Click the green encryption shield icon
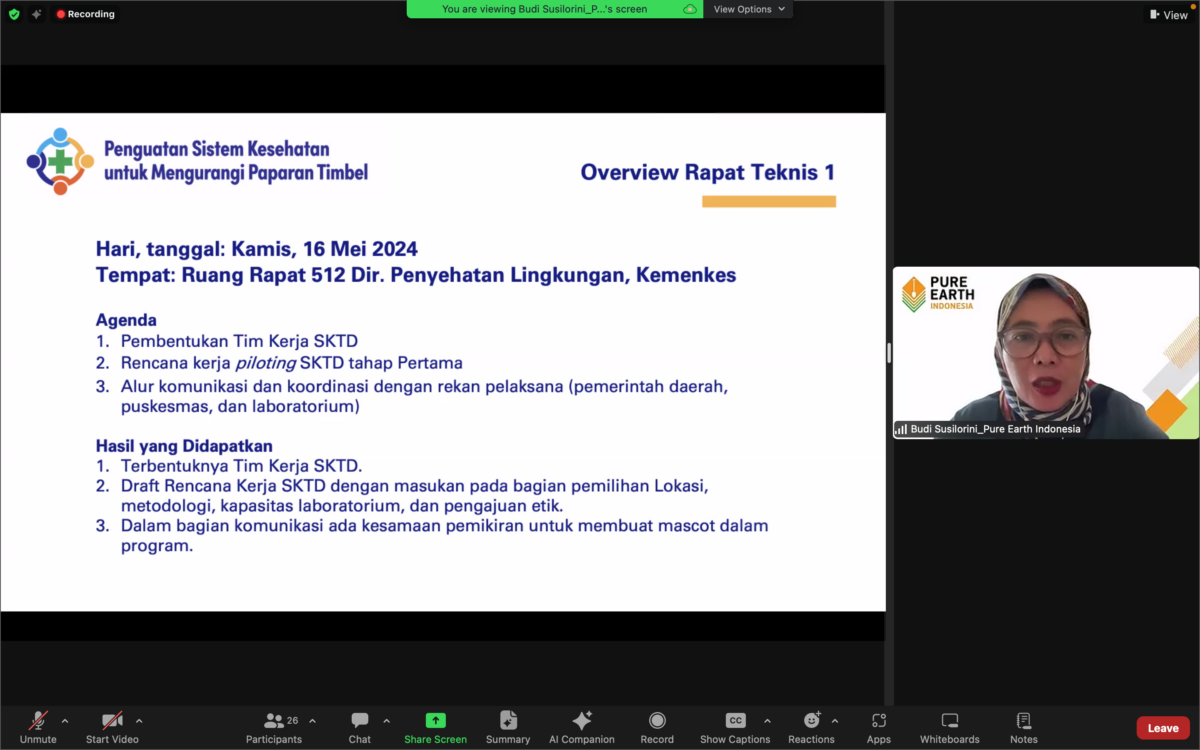This screenshot has height=750, width=1200. click(14, 14)
